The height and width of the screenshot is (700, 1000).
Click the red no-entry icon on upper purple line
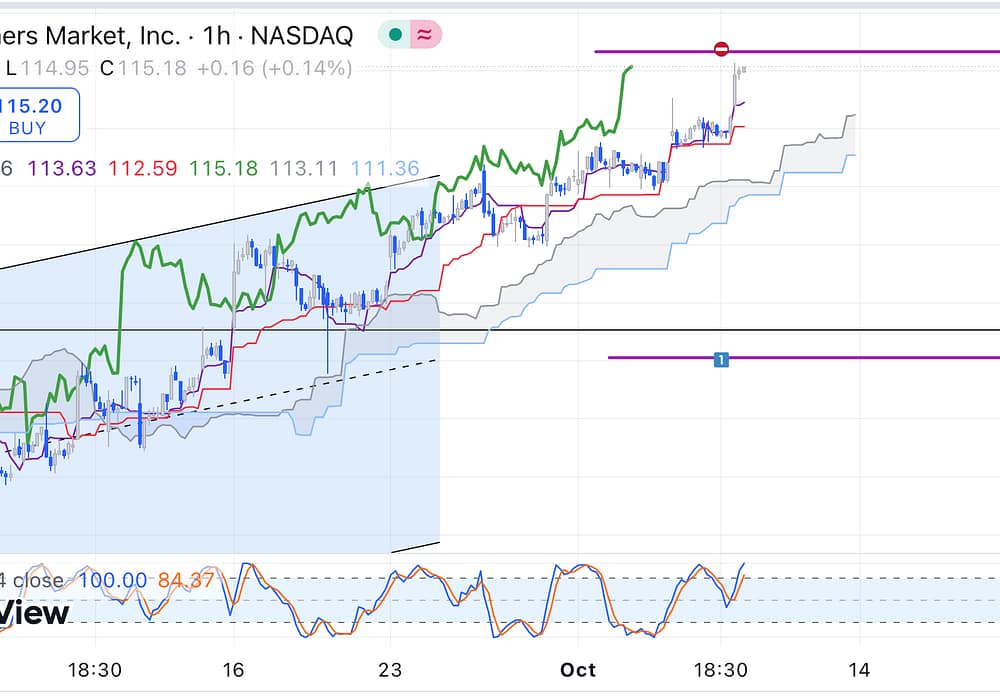point(722,50)
